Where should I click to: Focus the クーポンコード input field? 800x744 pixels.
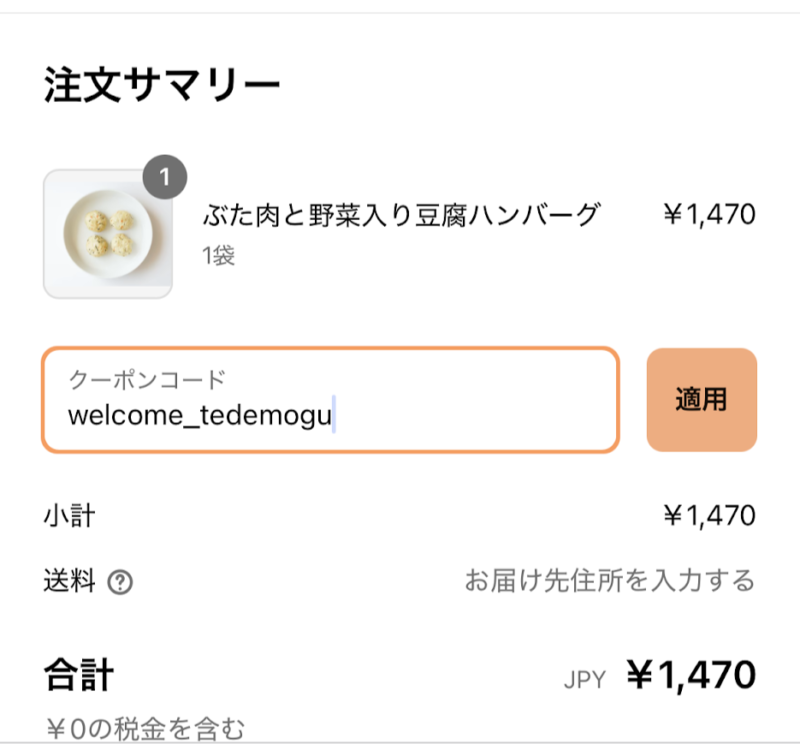tap(331, 400)
